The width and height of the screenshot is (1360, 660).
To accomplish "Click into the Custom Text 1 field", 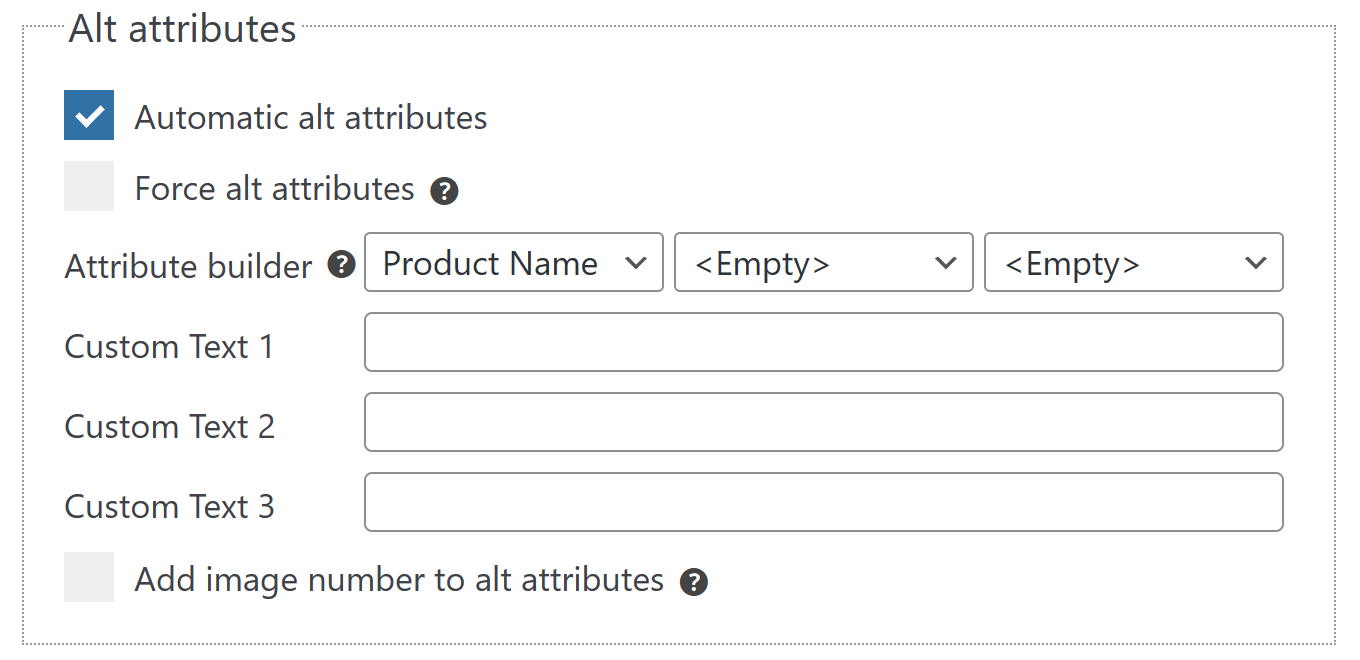I will [823, 342].
